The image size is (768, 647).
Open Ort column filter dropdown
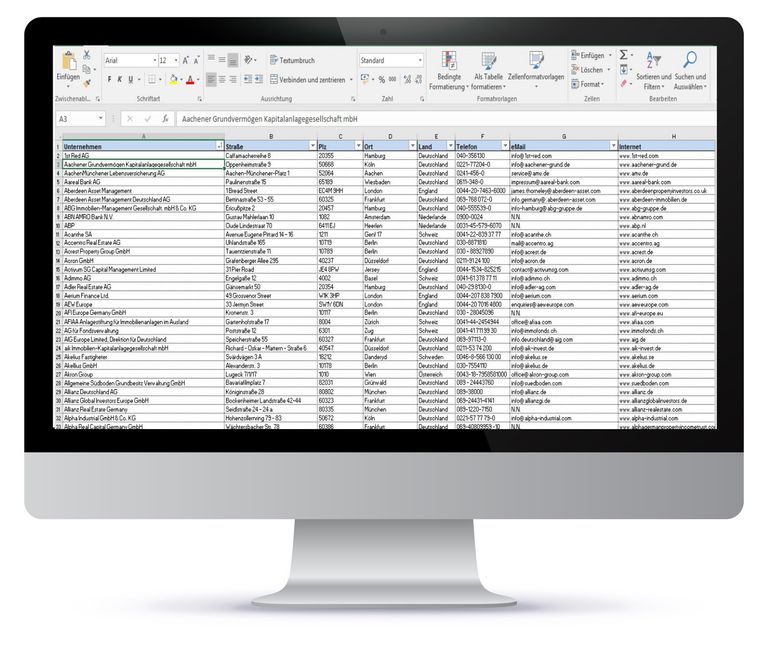[x=412, y=146]
